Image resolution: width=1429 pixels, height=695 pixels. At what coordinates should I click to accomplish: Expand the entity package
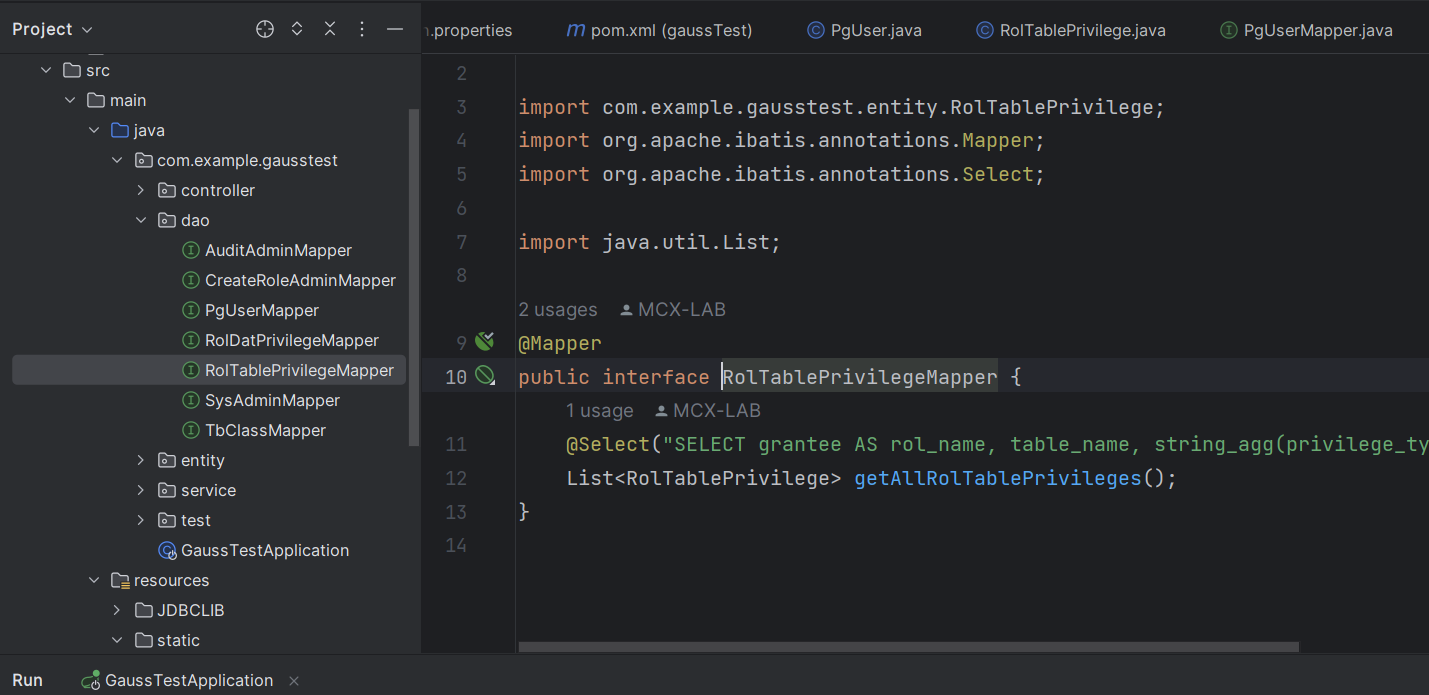coord(142,460)
